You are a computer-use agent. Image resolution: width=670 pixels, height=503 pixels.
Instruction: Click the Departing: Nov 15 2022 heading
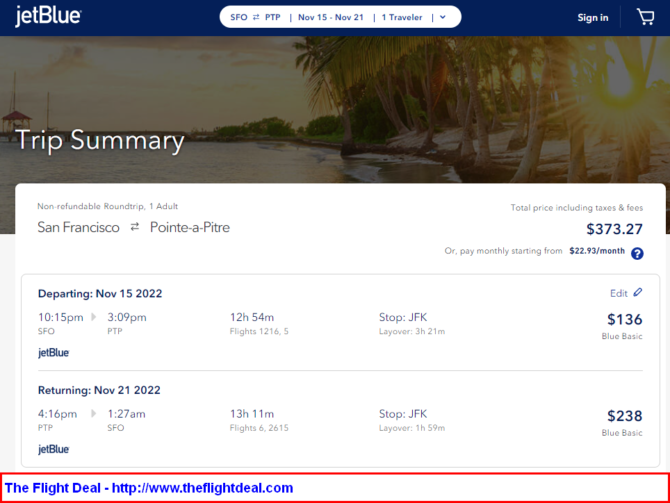click(x=100, y=294)
